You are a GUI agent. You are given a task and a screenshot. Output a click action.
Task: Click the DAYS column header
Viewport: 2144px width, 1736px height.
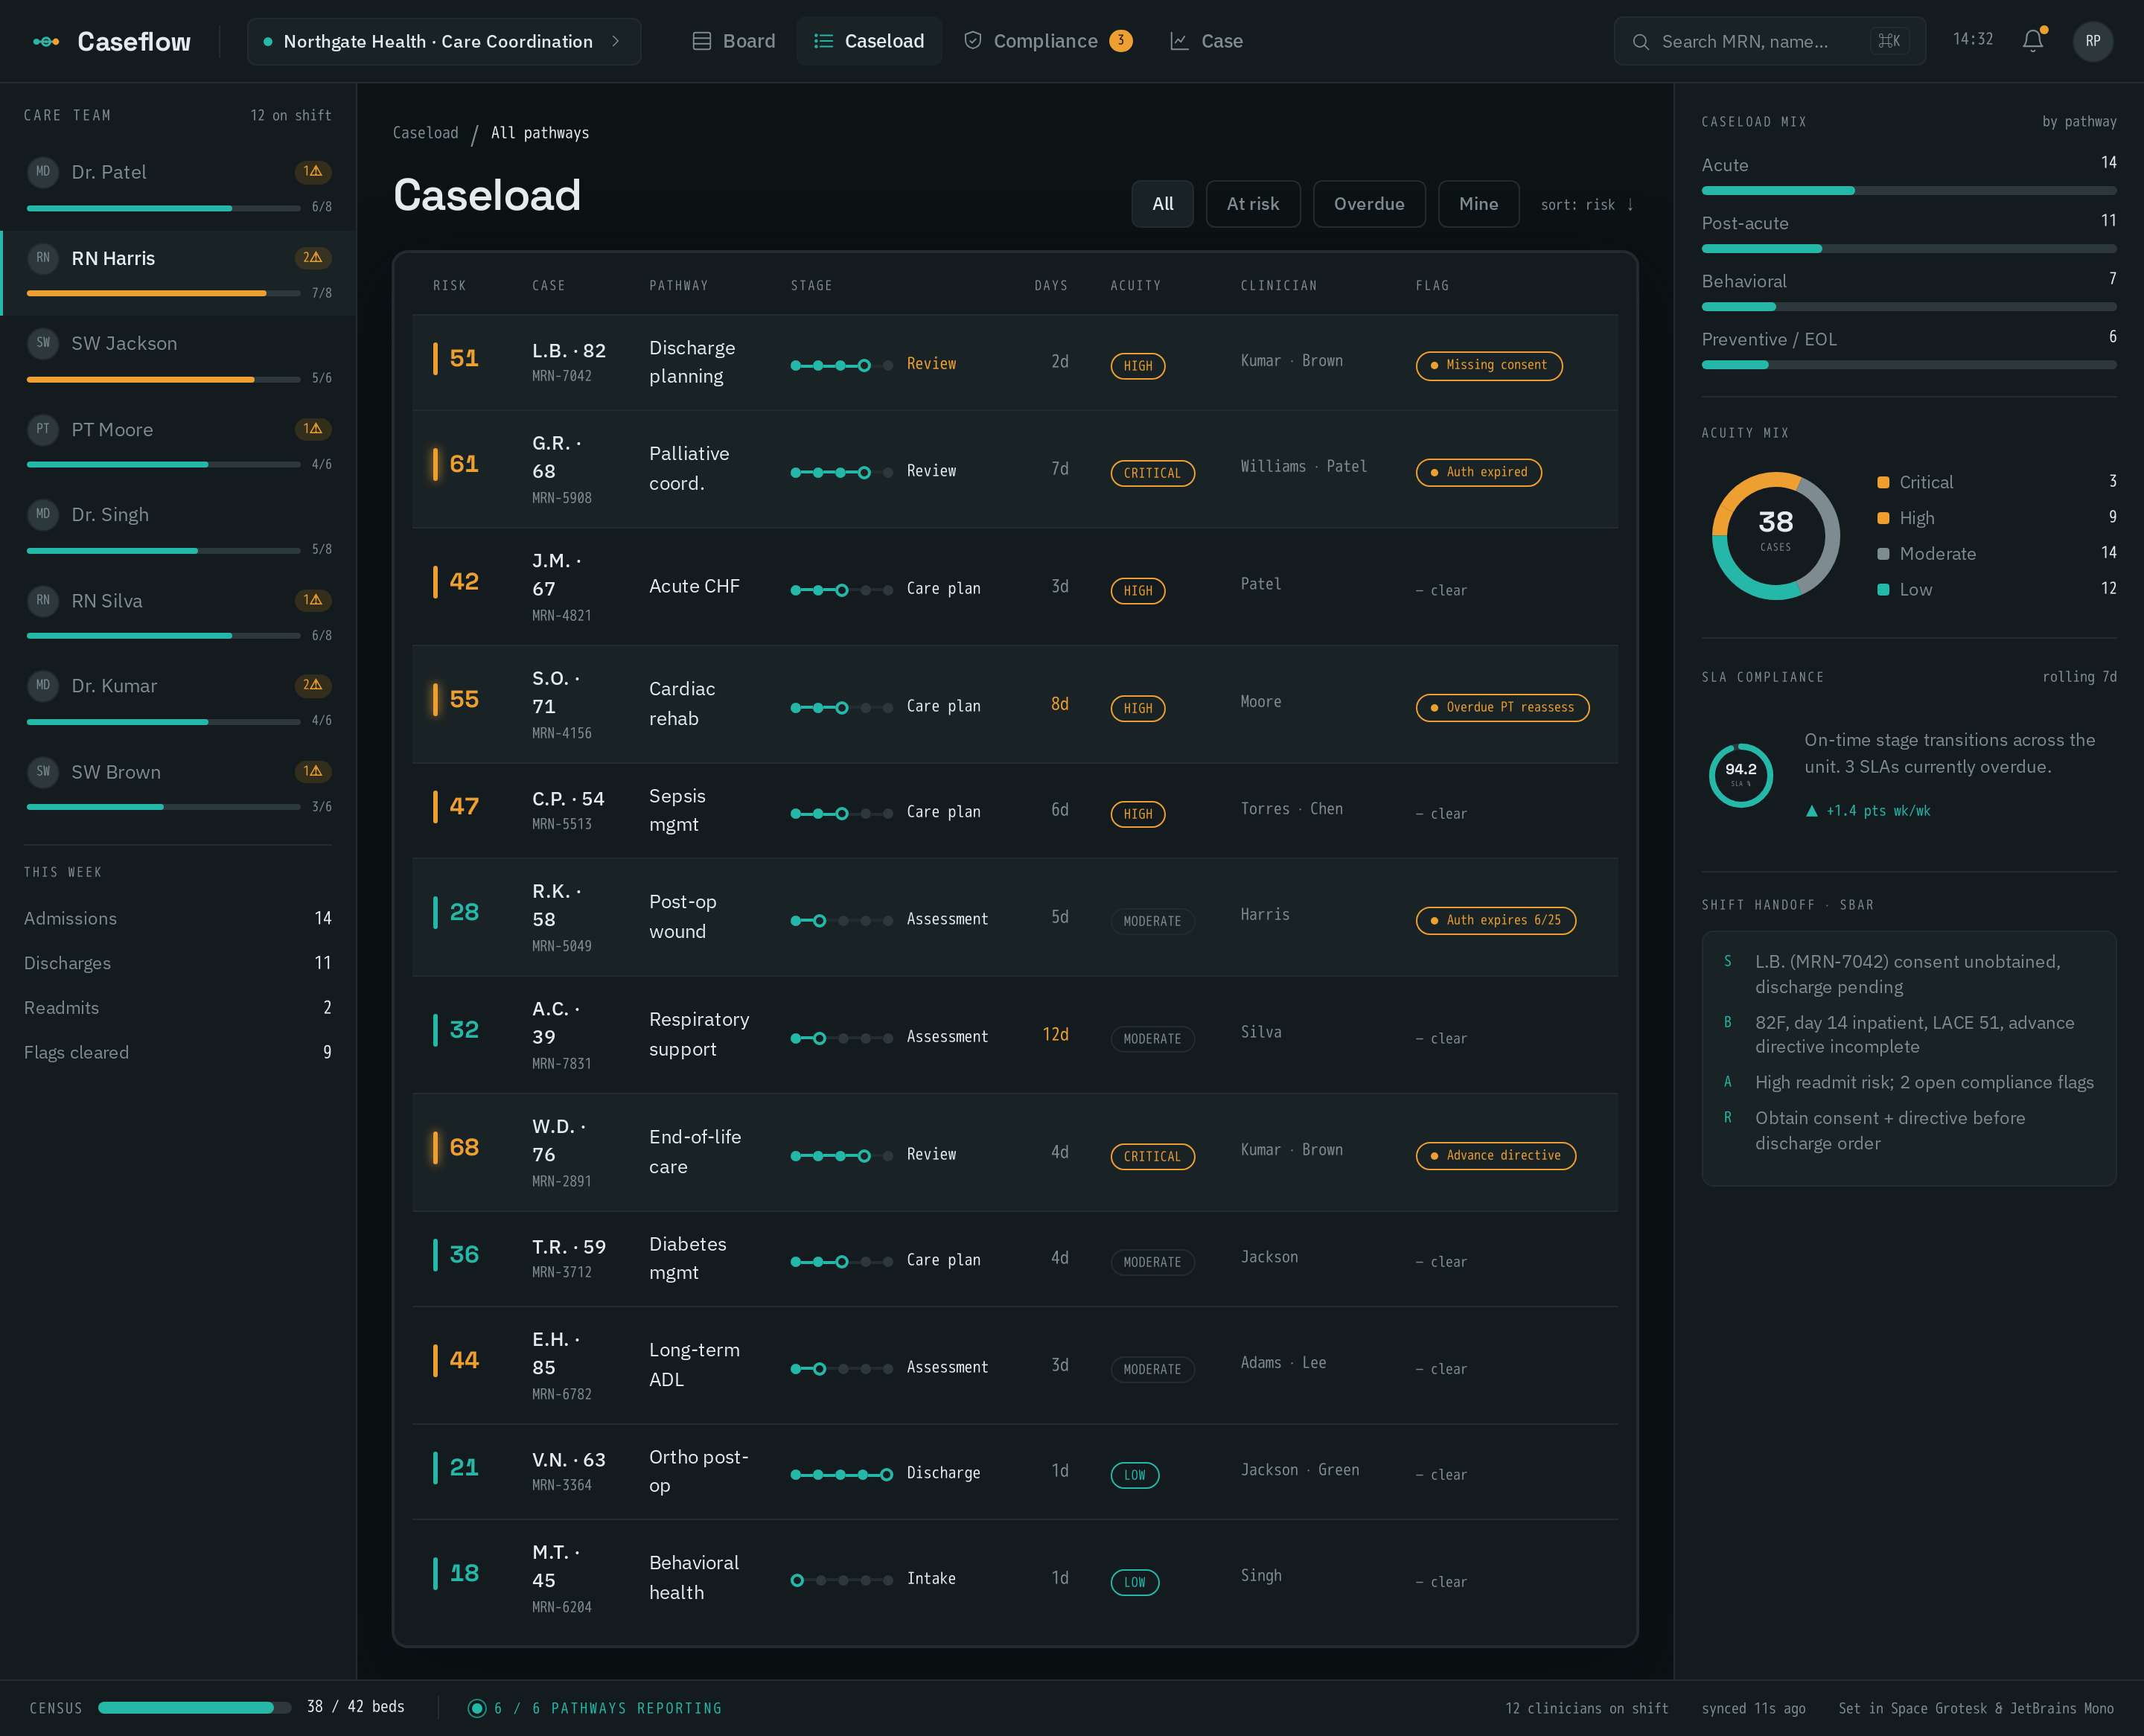tap(1051, 286)
